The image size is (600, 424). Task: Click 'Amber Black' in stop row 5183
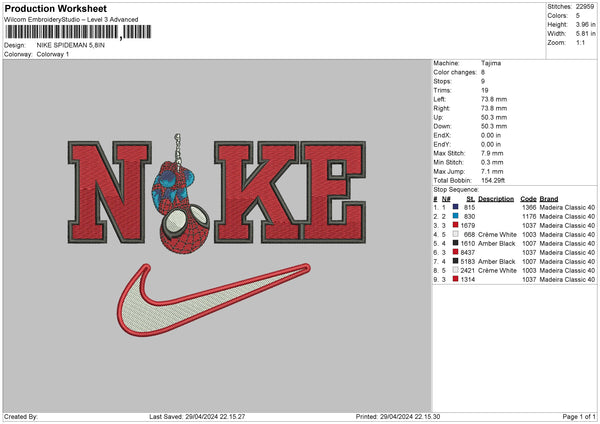497,261
